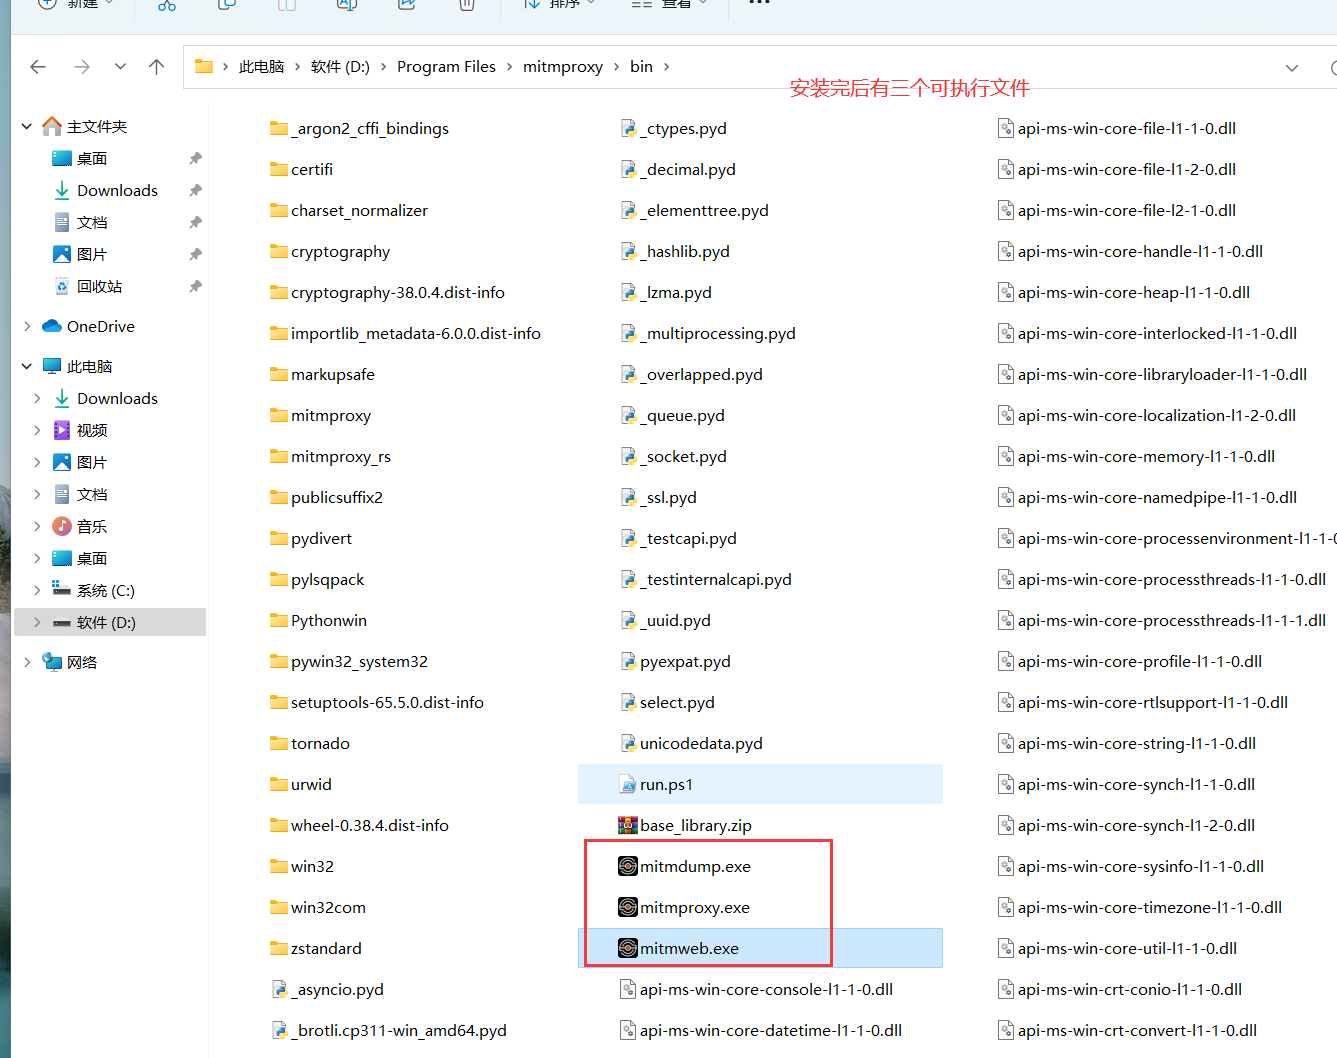Open Downloads under 主文件夹
Viewport: 1337px width, 1058px height.
click(x=117, y=190)
